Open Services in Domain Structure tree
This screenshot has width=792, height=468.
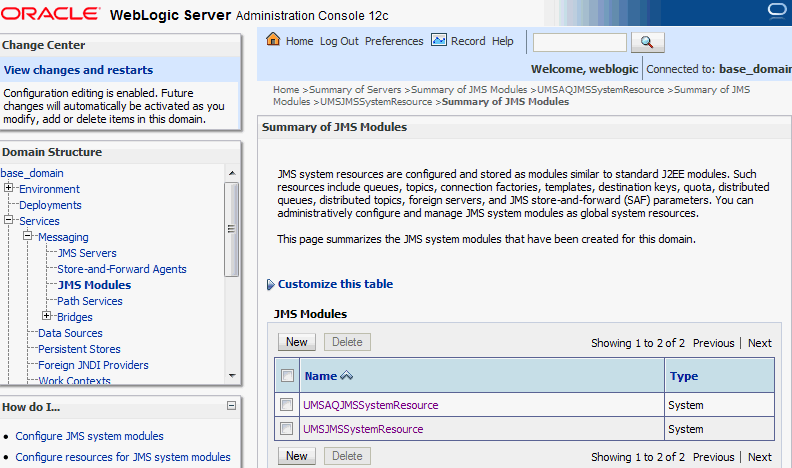click(x=39, y=221)
